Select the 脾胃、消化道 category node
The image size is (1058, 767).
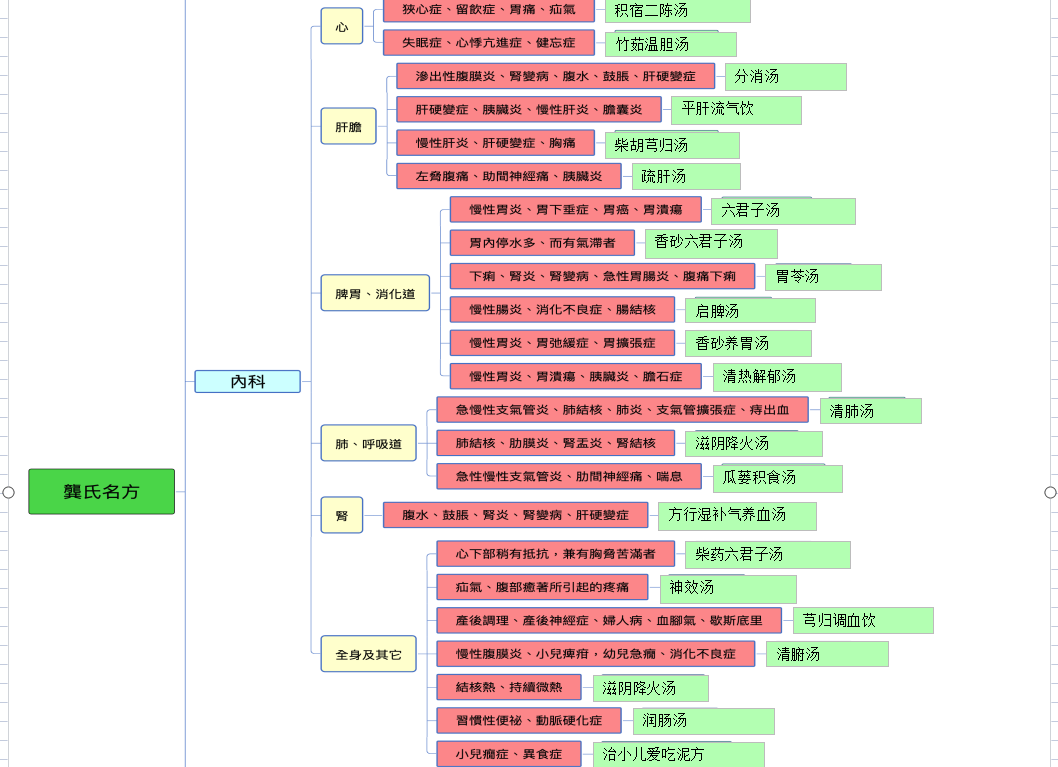pyautogui.click(x=375, y=293)
